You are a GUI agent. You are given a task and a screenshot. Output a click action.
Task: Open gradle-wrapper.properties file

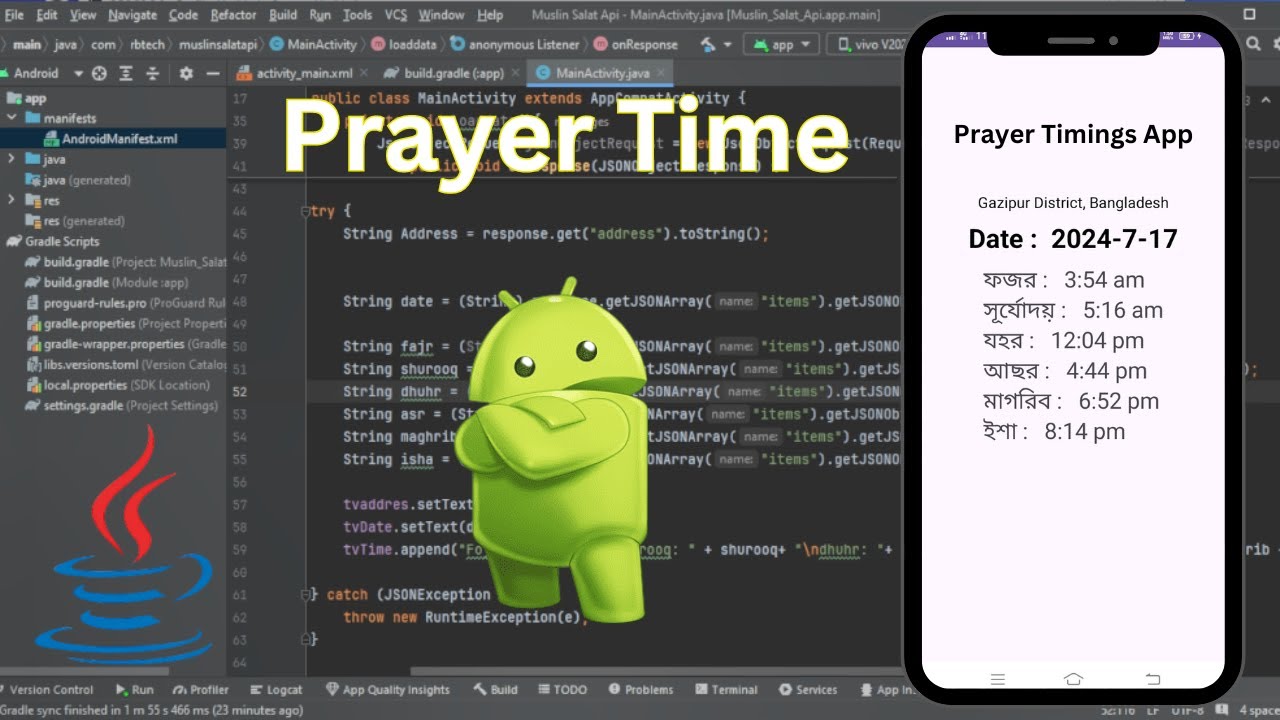127,344
